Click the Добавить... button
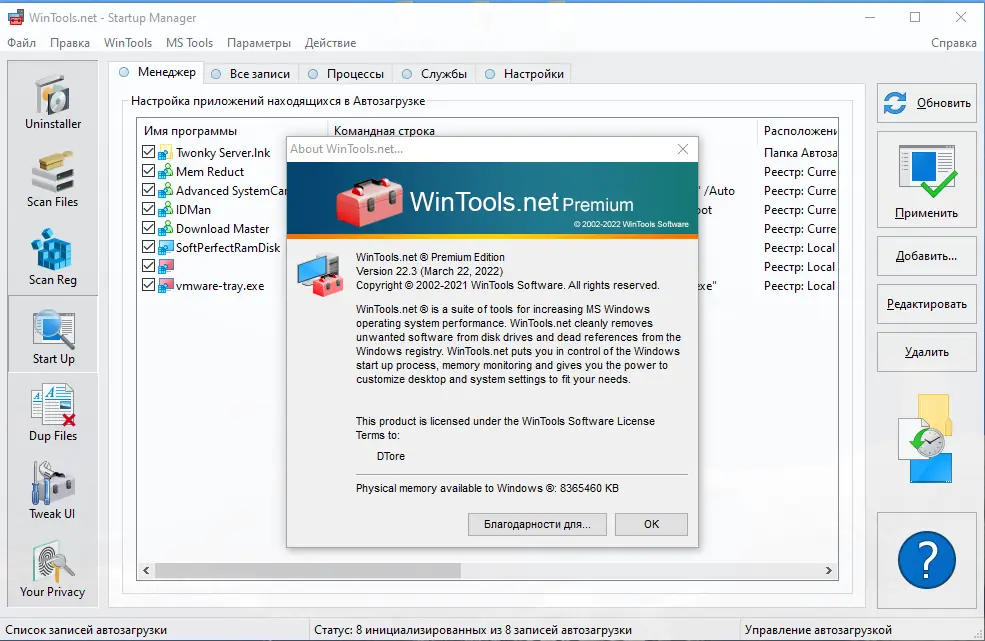The image size is (985, 641). click(x=927, y=256)
